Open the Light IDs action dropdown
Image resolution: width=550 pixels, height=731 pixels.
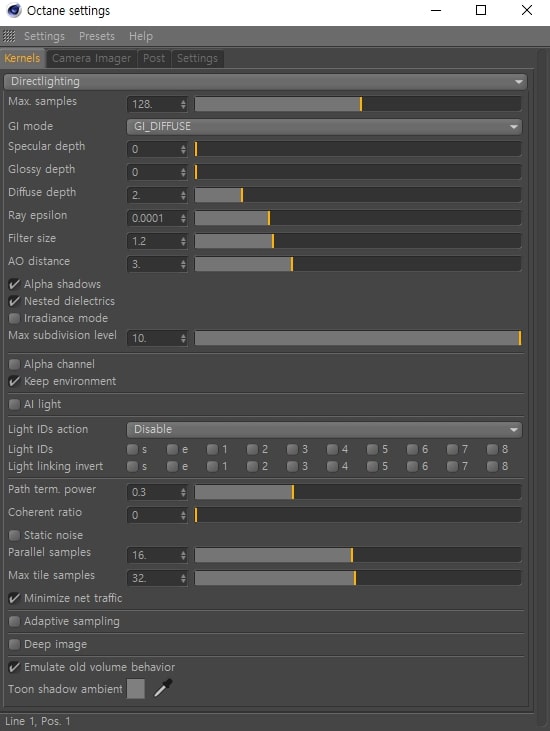coord(324,429)
